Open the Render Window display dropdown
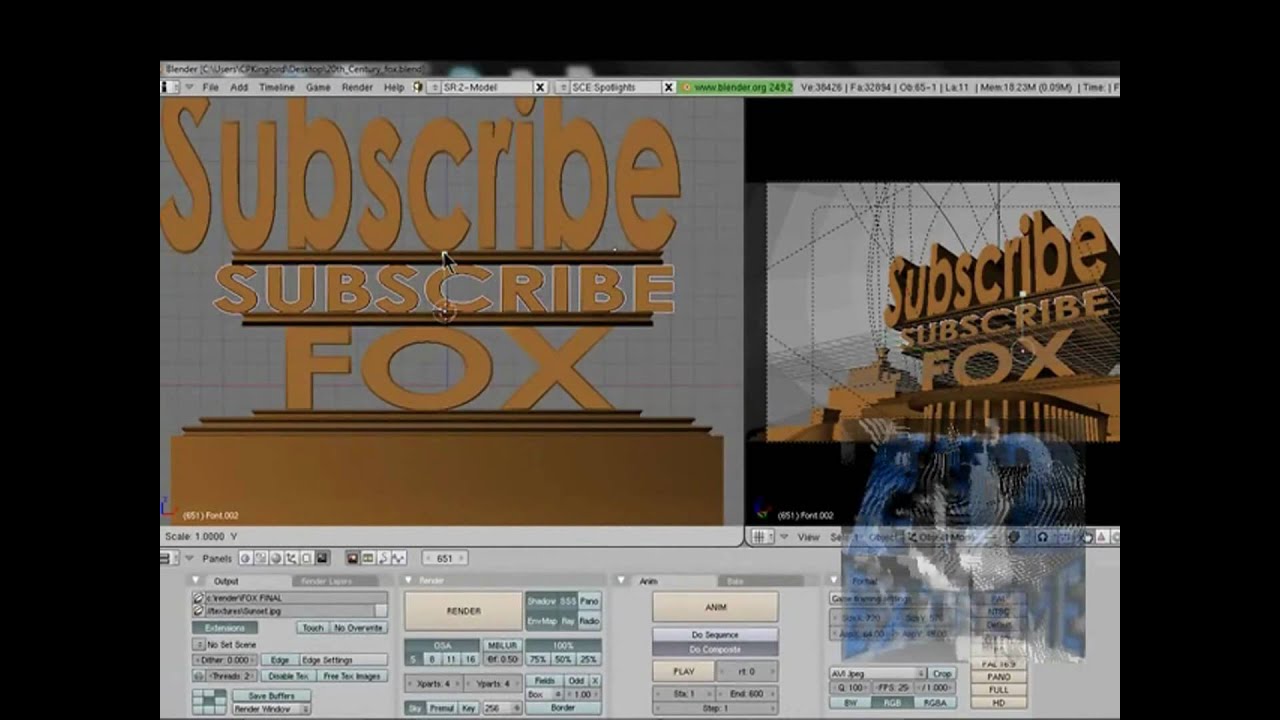Image resolution: width=1280 pixels, height=720 pixels. [x=272, y=709]
